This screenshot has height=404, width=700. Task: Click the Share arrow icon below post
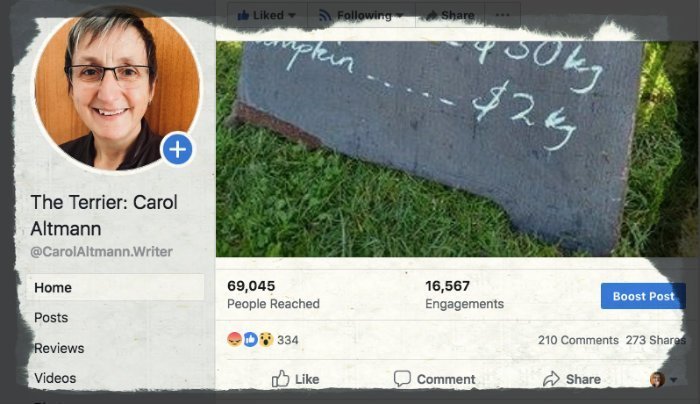(x=551, y=379)
